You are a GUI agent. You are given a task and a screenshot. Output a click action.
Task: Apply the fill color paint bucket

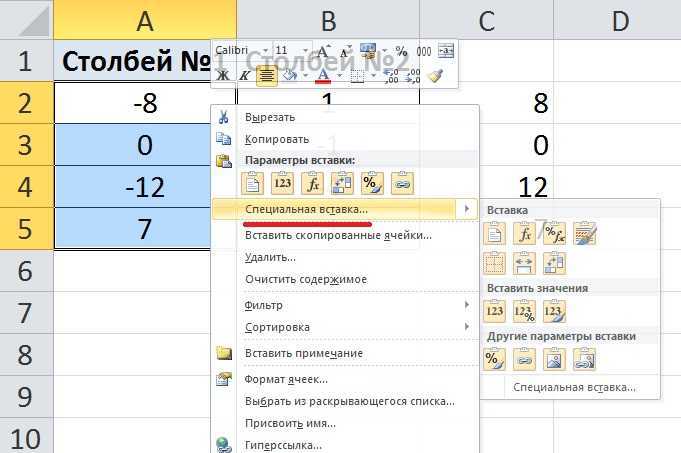[289, 76]
